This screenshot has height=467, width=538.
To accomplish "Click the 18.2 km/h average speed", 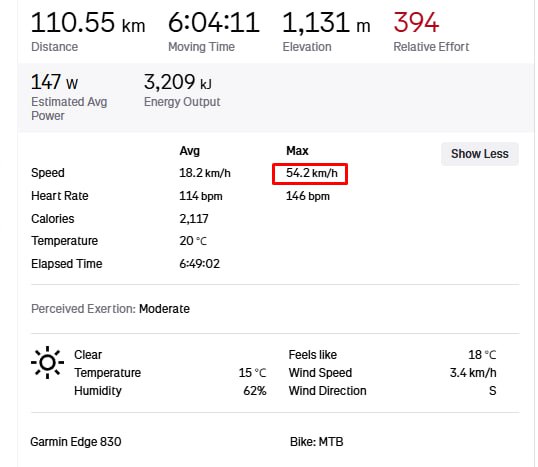I will tap(205, 173).
